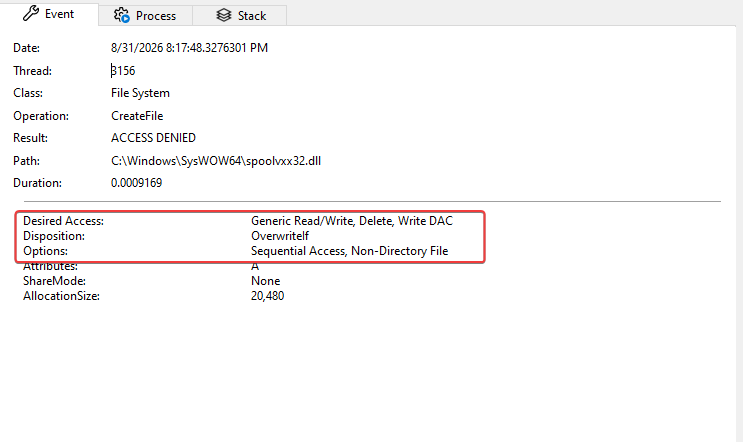
Task: Click the layered stack icon
Action: 224,15
